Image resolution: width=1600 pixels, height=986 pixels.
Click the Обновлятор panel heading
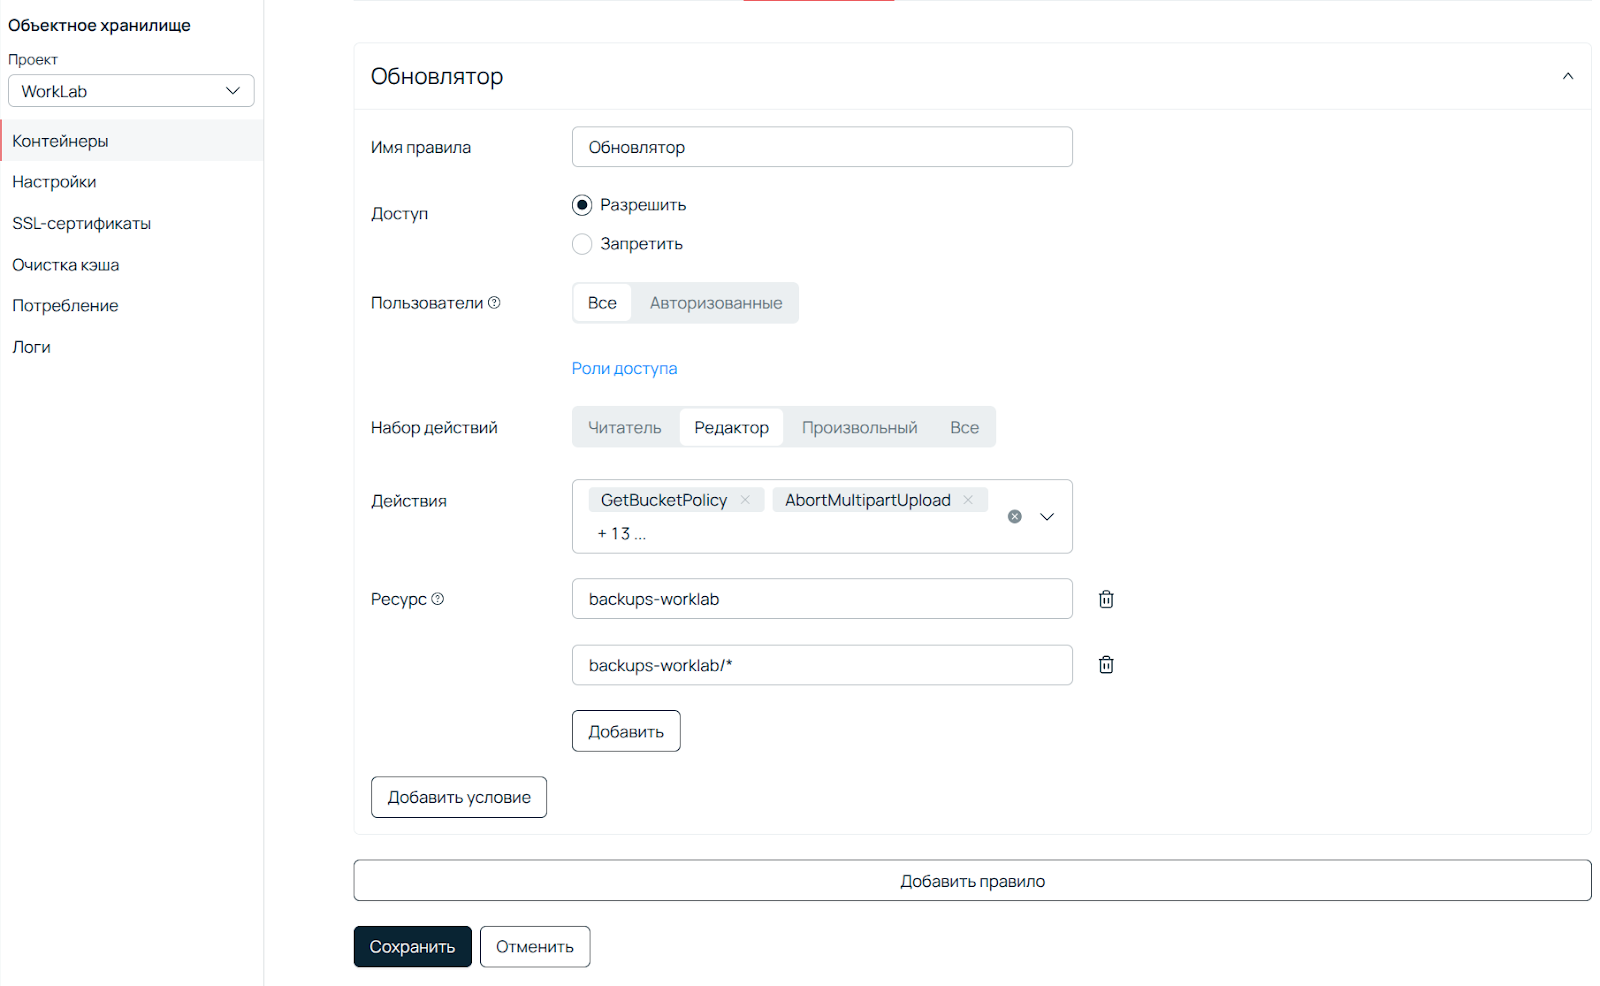[x=437, y=76]
